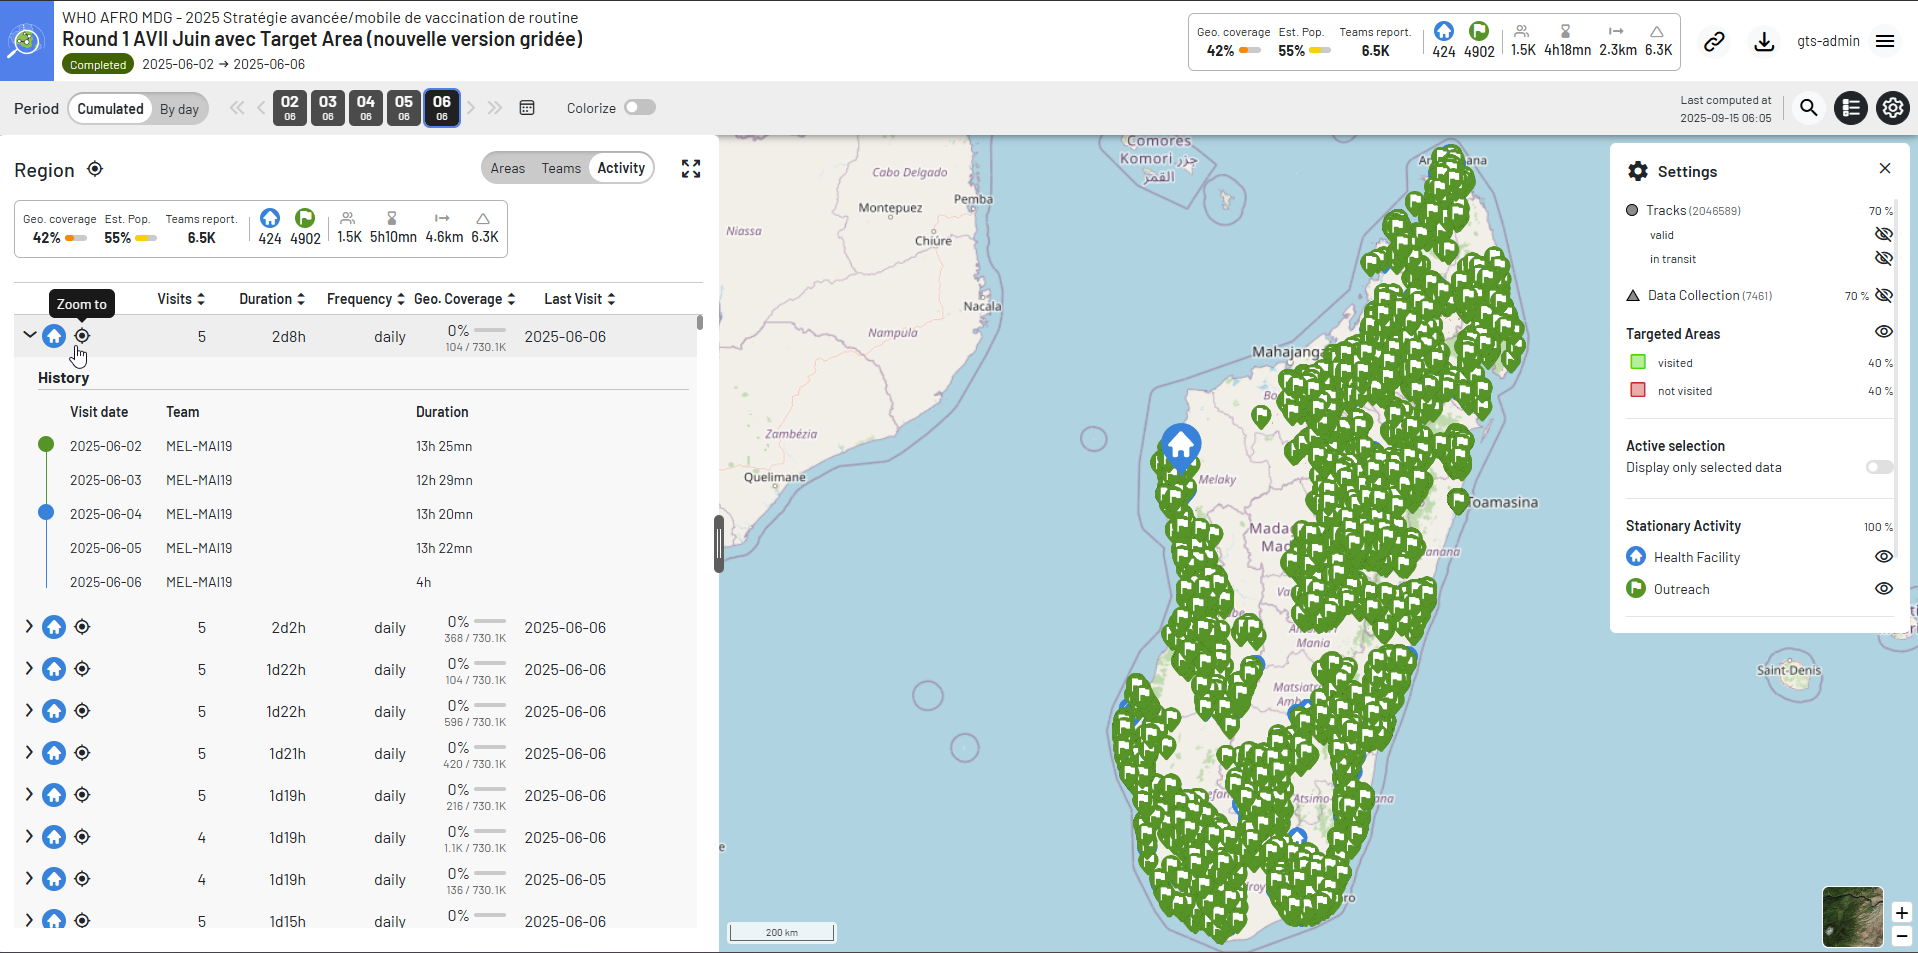The height and width of the screenshot is (953, 1918).
Task: Zoom in the map with plus button
Action: tap(1901, 913)
